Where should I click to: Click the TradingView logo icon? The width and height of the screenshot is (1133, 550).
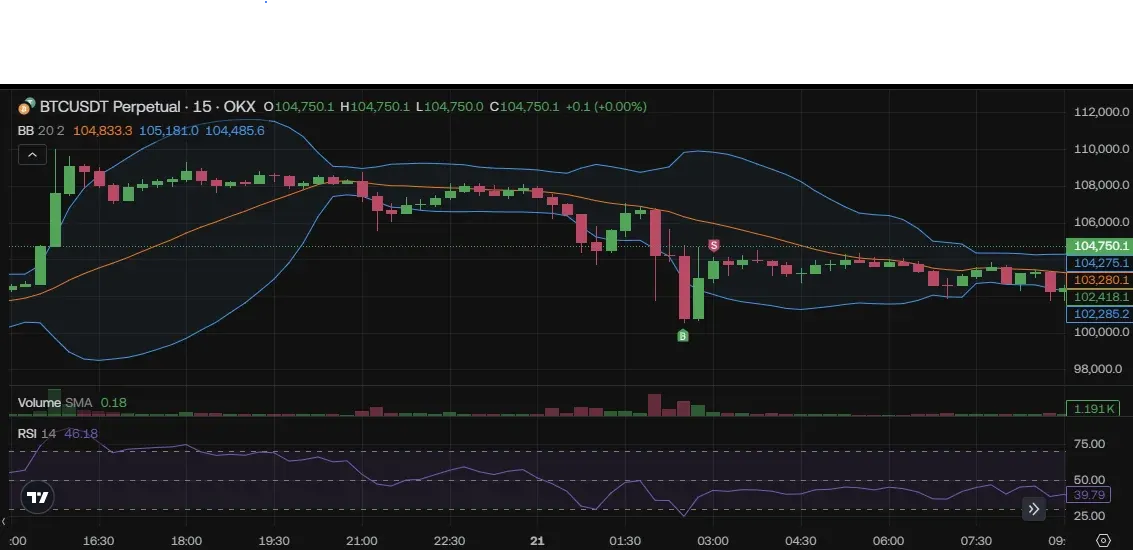[37, 497]
